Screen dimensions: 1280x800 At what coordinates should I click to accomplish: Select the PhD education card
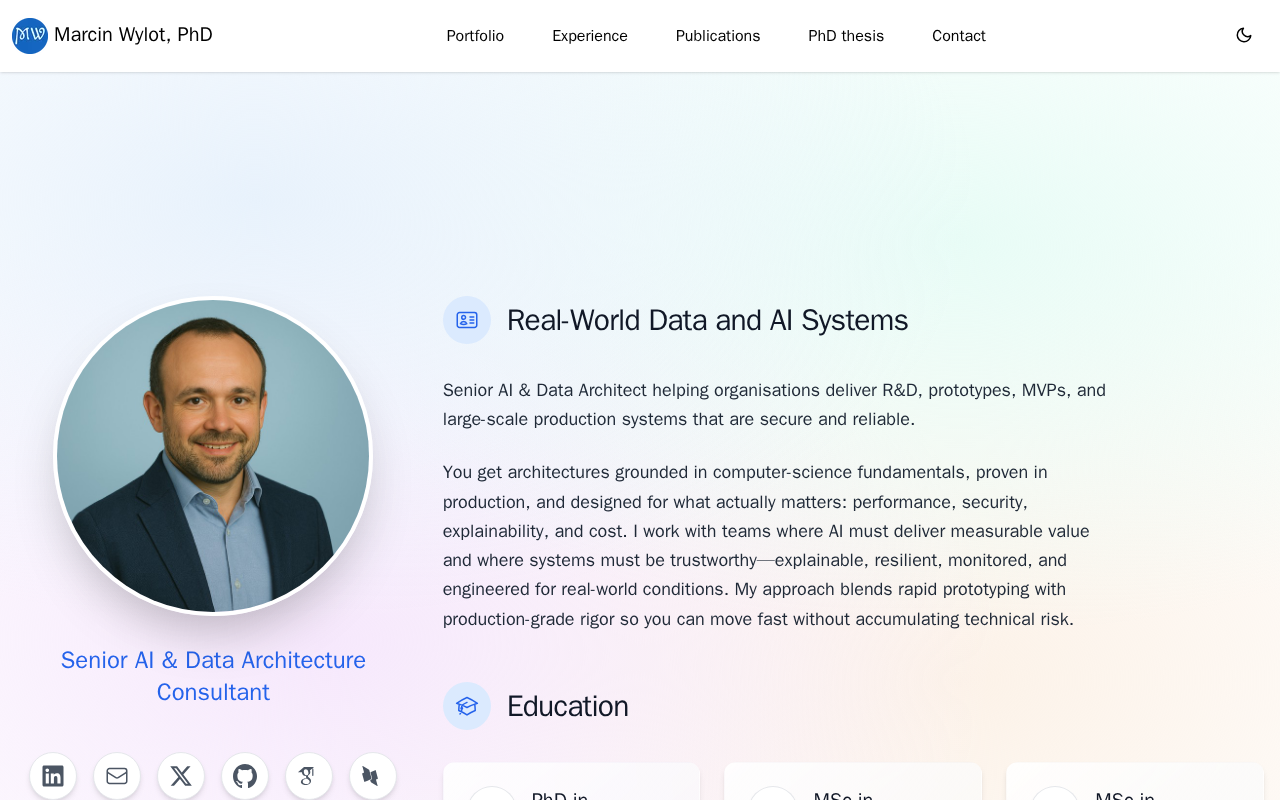click(x=572, y=782)
